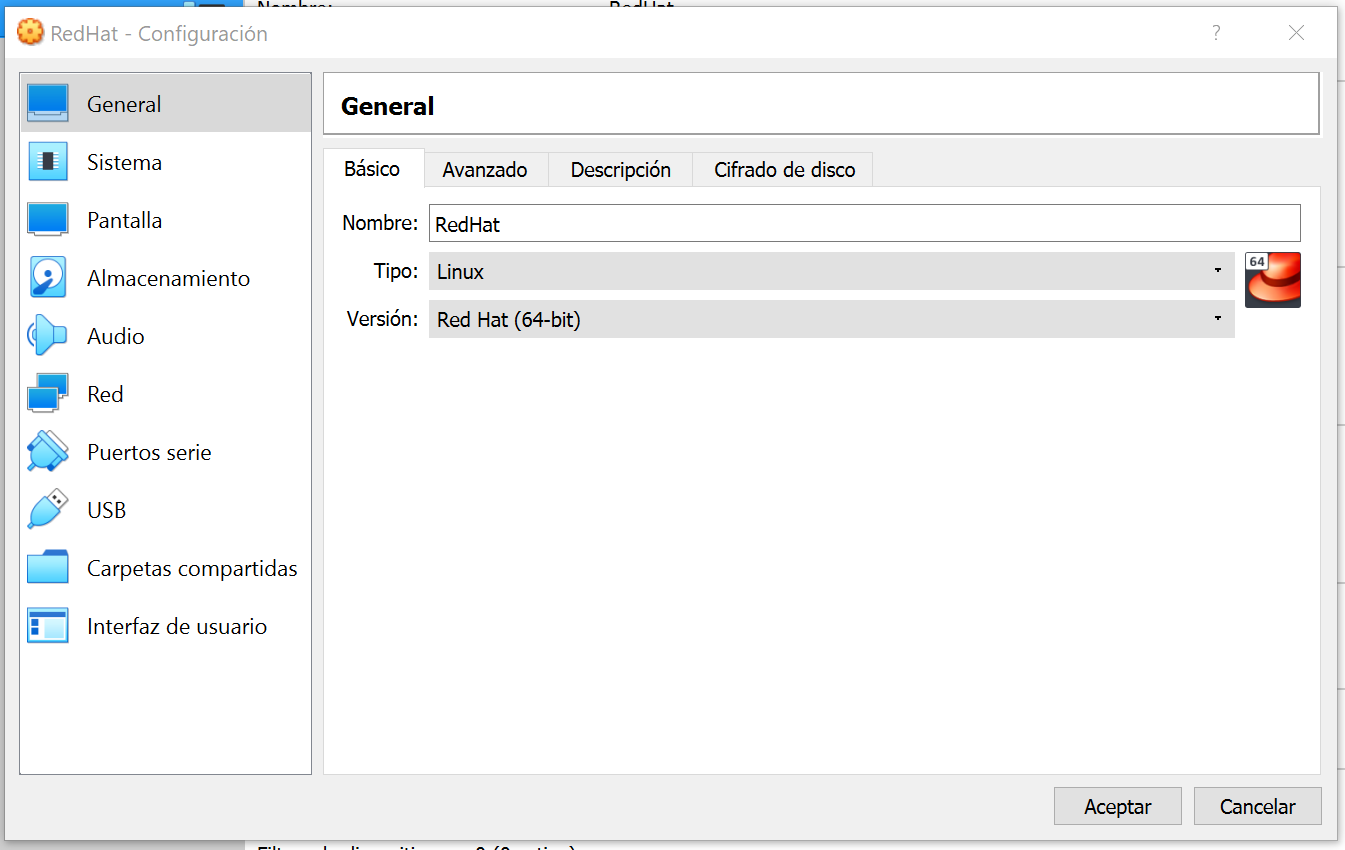The image size is (1345, 850).
Task: Click the Red Hat 64-bit OS logo
Action: point(1273,279)
